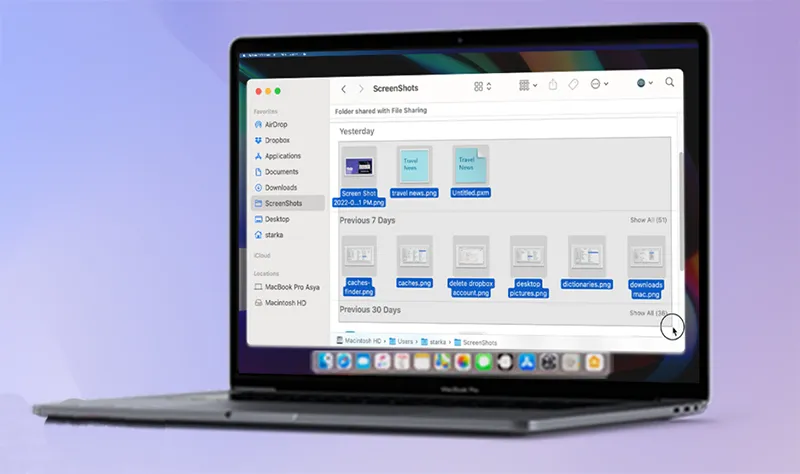
Task: Open Safari from the Dock
Action: 344,361
